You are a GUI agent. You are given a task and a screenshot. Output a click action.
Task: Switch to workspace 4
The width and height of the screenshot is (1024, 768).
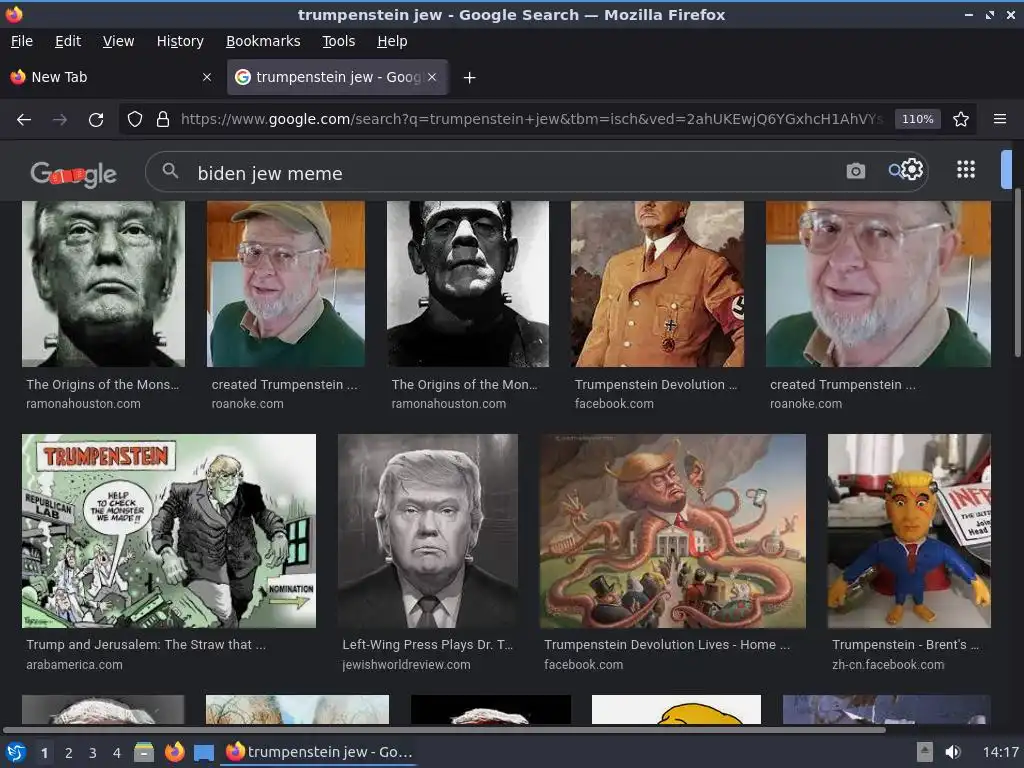point(117,753)
